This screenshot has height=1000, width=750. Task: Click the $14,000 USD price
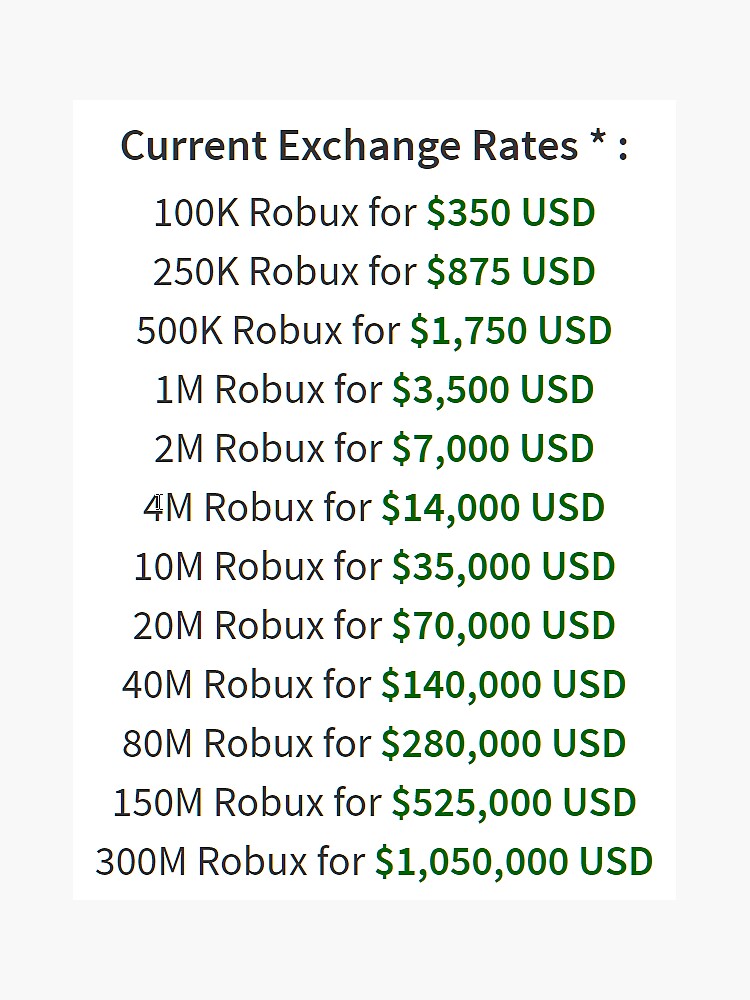click(x=493, y=508)
